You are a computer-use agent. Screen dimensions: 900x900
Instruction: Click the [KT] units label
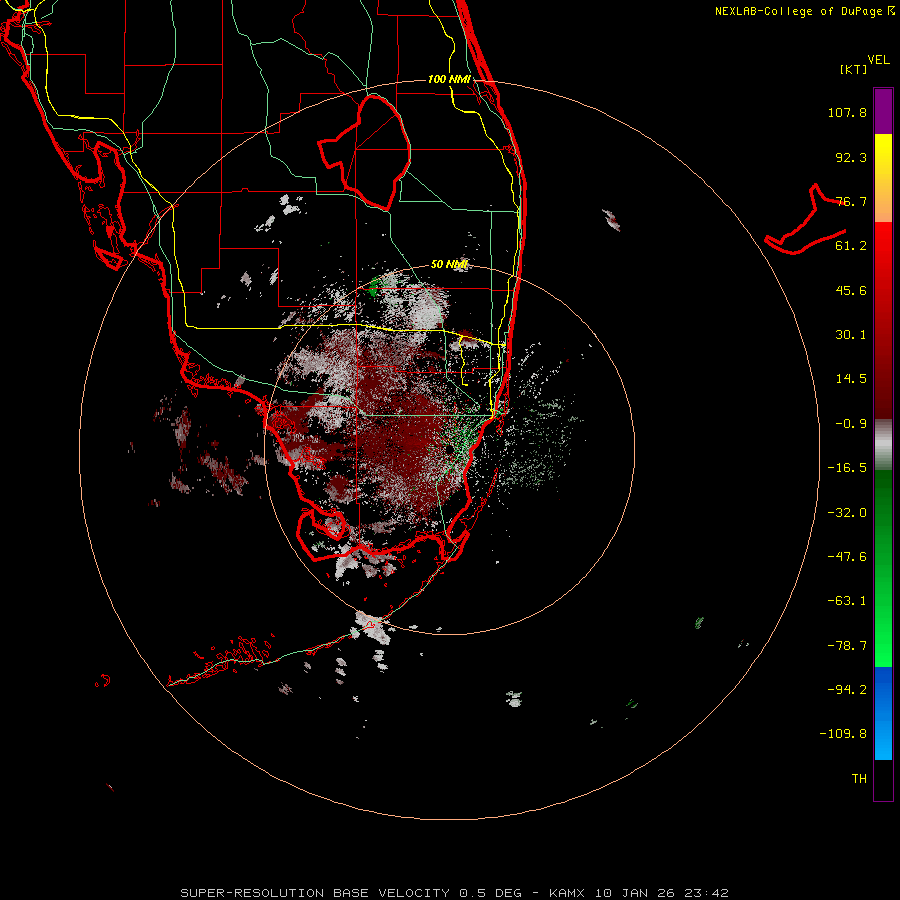click(x=854, y=69)
